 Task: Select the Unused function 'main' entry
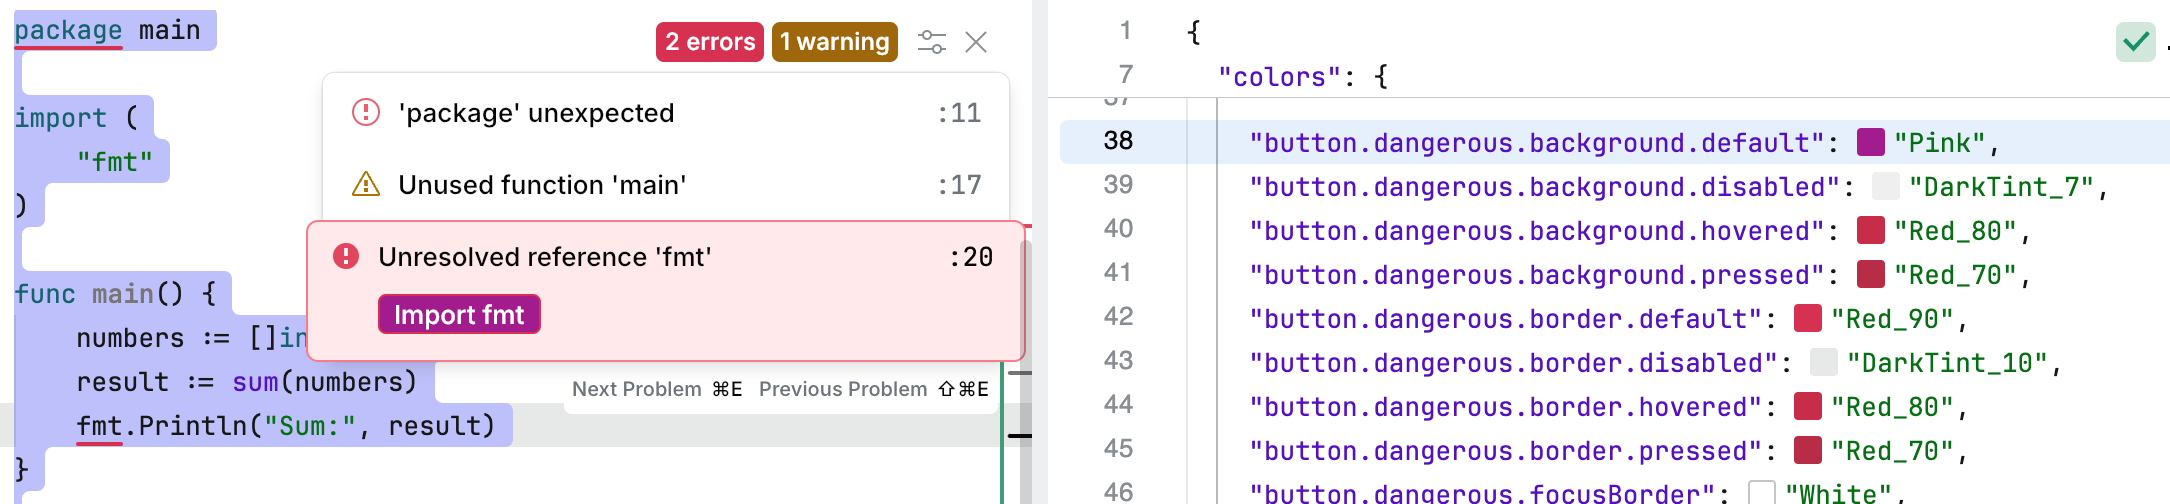click(x=542, y=185)
